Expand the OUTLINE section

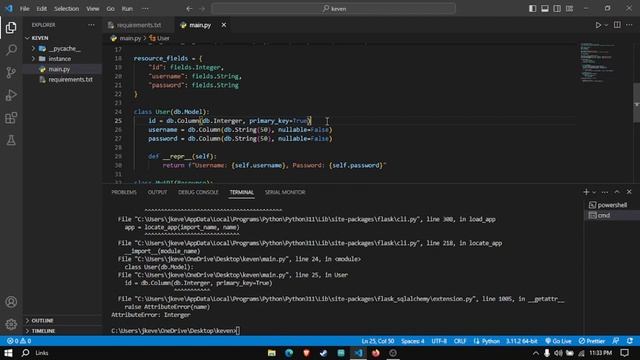point(62,320)
